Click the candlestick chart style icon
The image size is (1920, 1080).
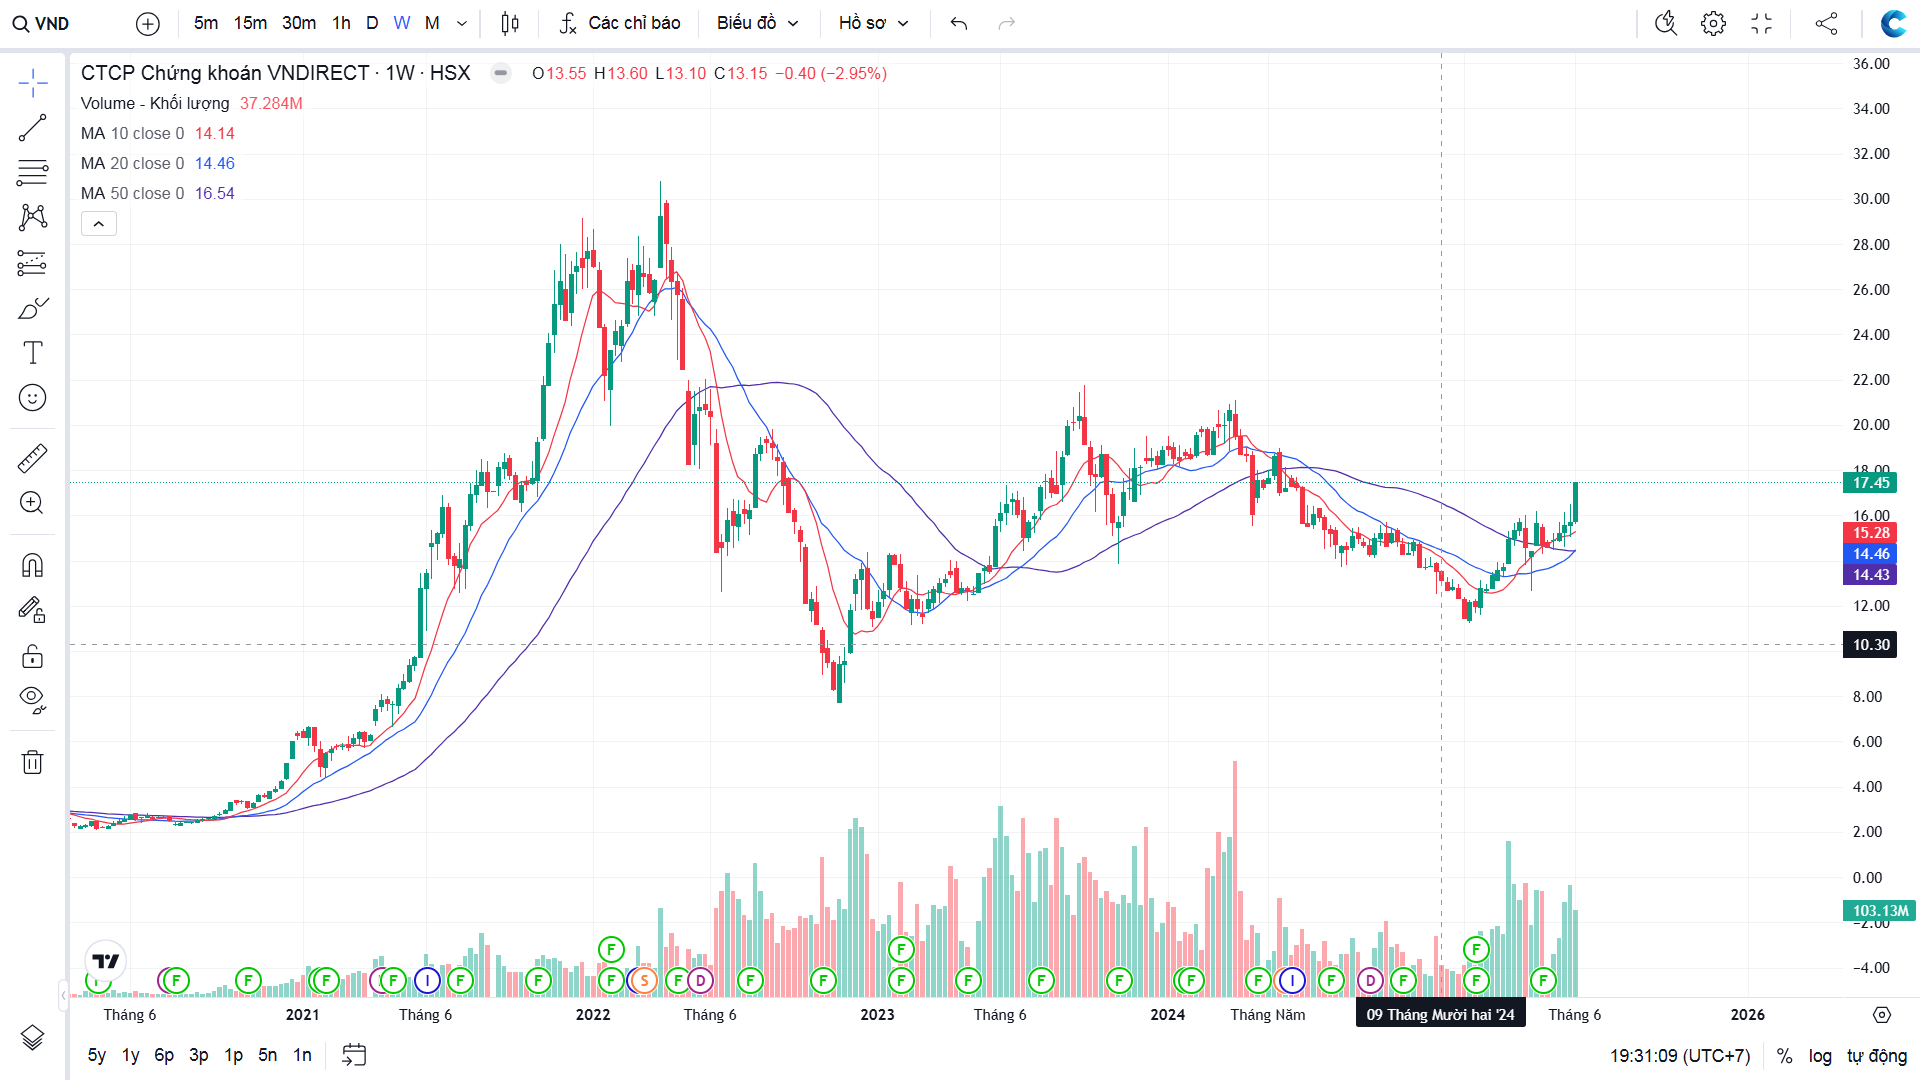point(510,23)
